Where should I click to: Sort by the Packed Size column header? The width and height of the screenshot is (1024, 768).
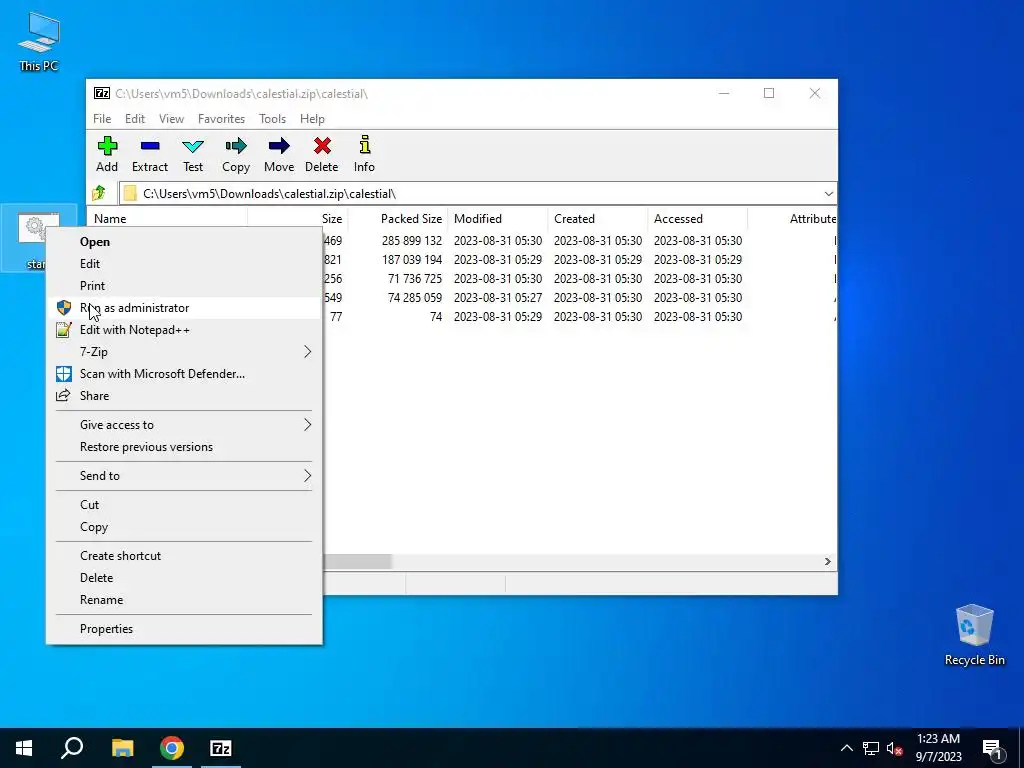point(398,219)
